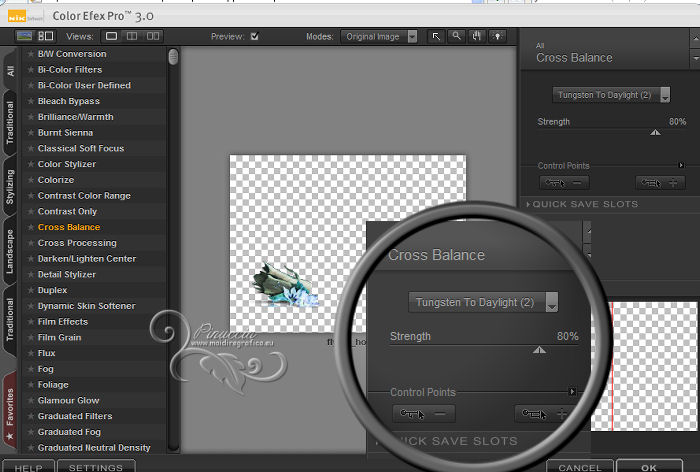Viewport: 700px width, 472px height.
Task: Expand the Control Points arrow
Action: [x=681, y=165]
